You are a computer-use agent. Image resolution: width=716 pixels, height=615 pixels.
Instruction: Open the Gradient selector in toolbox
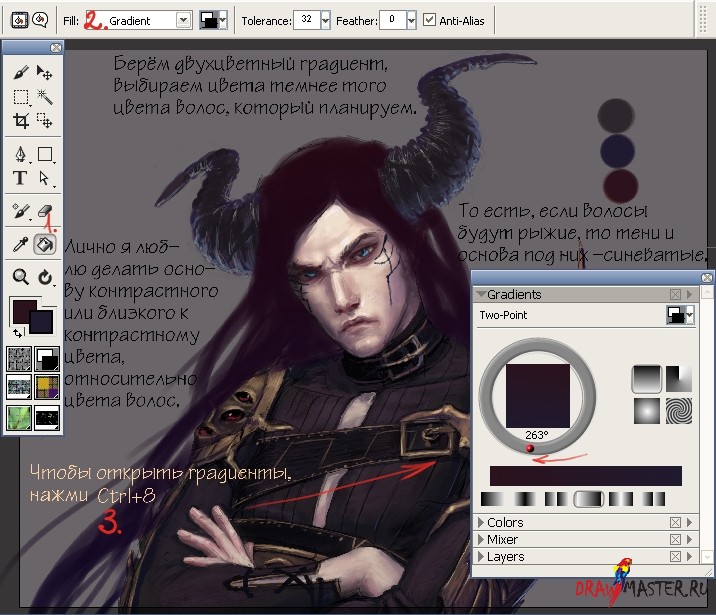pyautogui.click(x=47, y=359)
